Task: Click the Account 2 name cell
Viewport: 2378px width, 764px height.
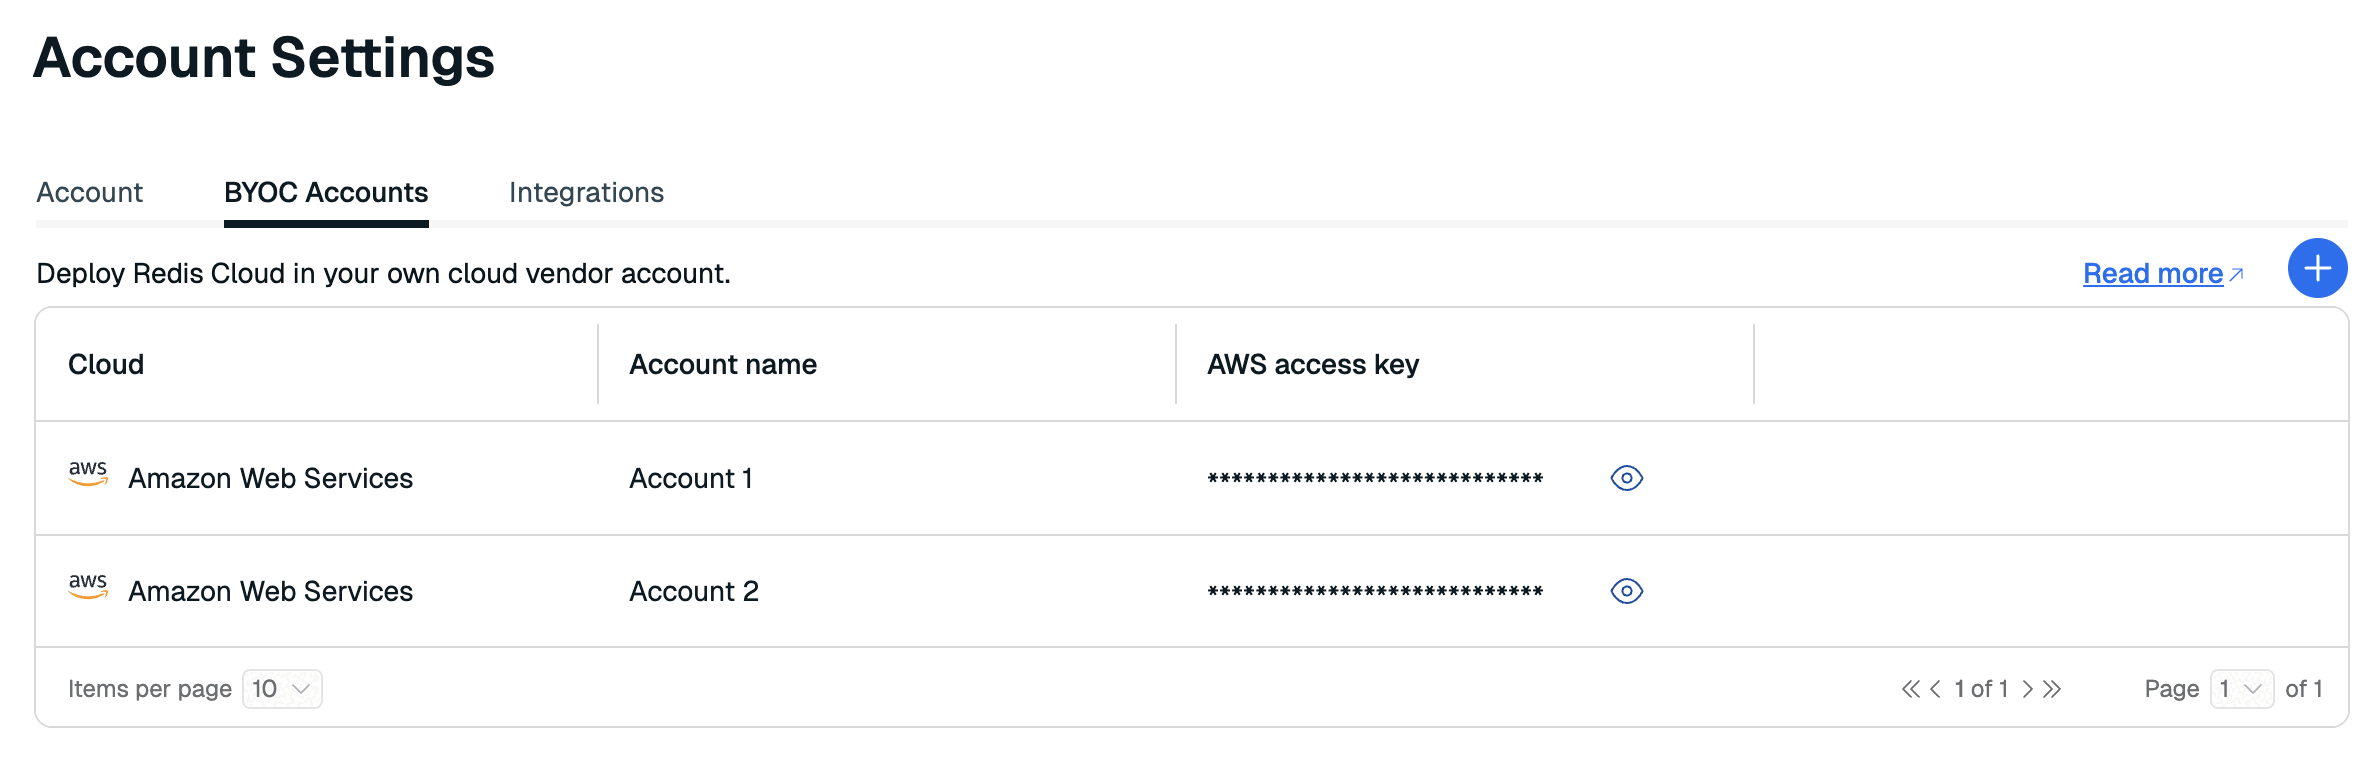Action: tap(694, 591)
